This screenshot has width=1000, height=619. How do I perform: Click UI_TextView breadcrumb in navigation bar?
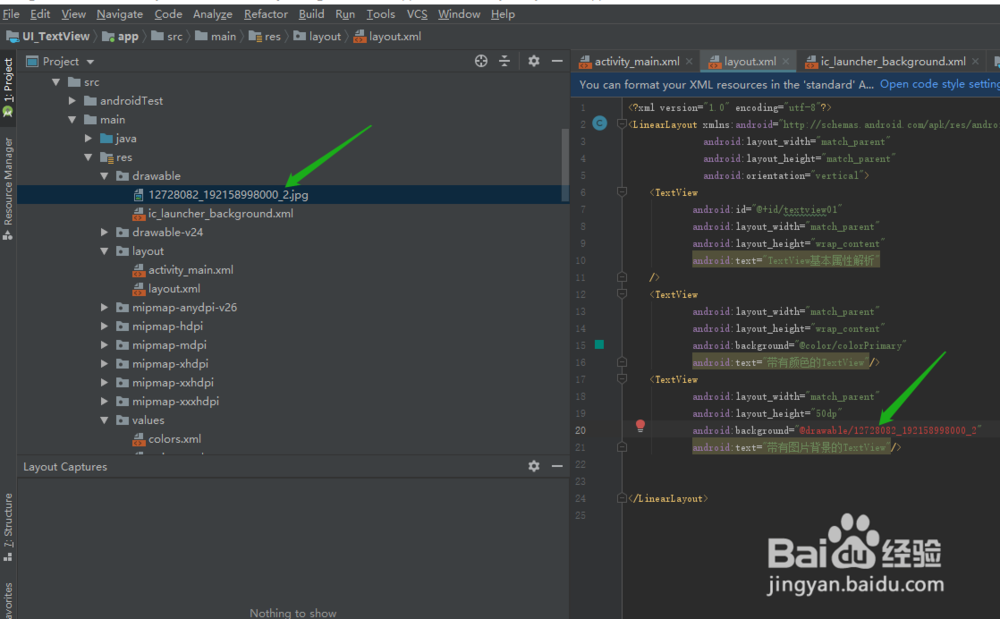48,36
